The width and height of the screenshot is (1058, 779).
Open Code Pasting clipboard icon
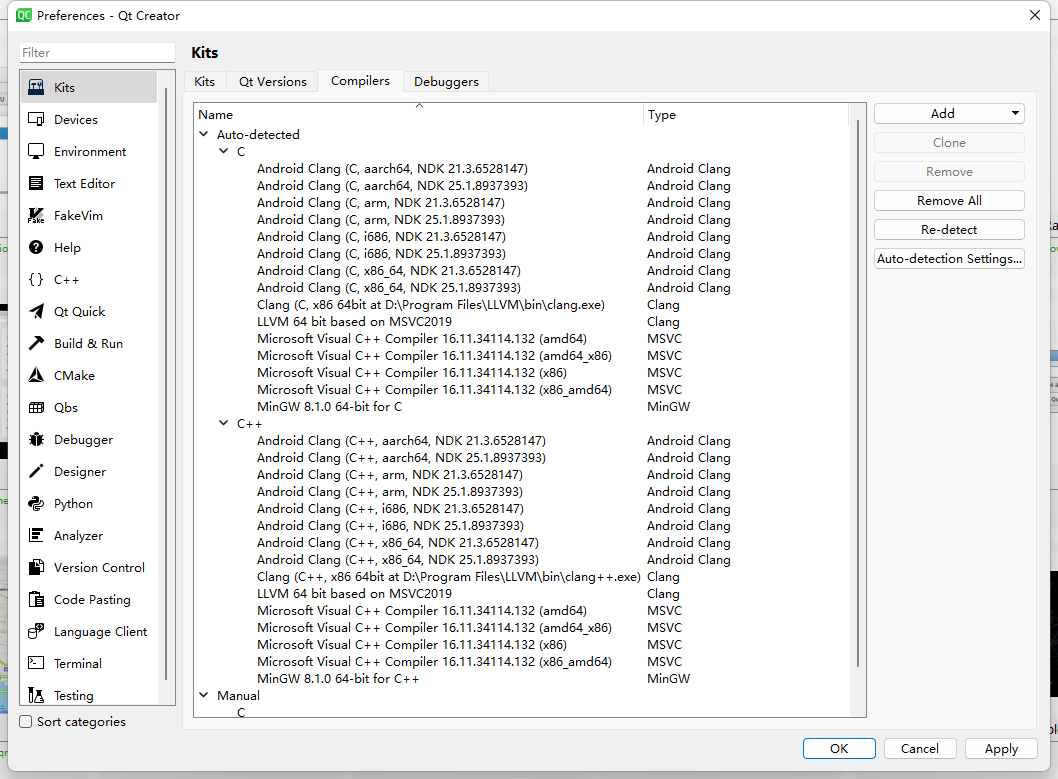pyautogui.click(x=36, y=600)
